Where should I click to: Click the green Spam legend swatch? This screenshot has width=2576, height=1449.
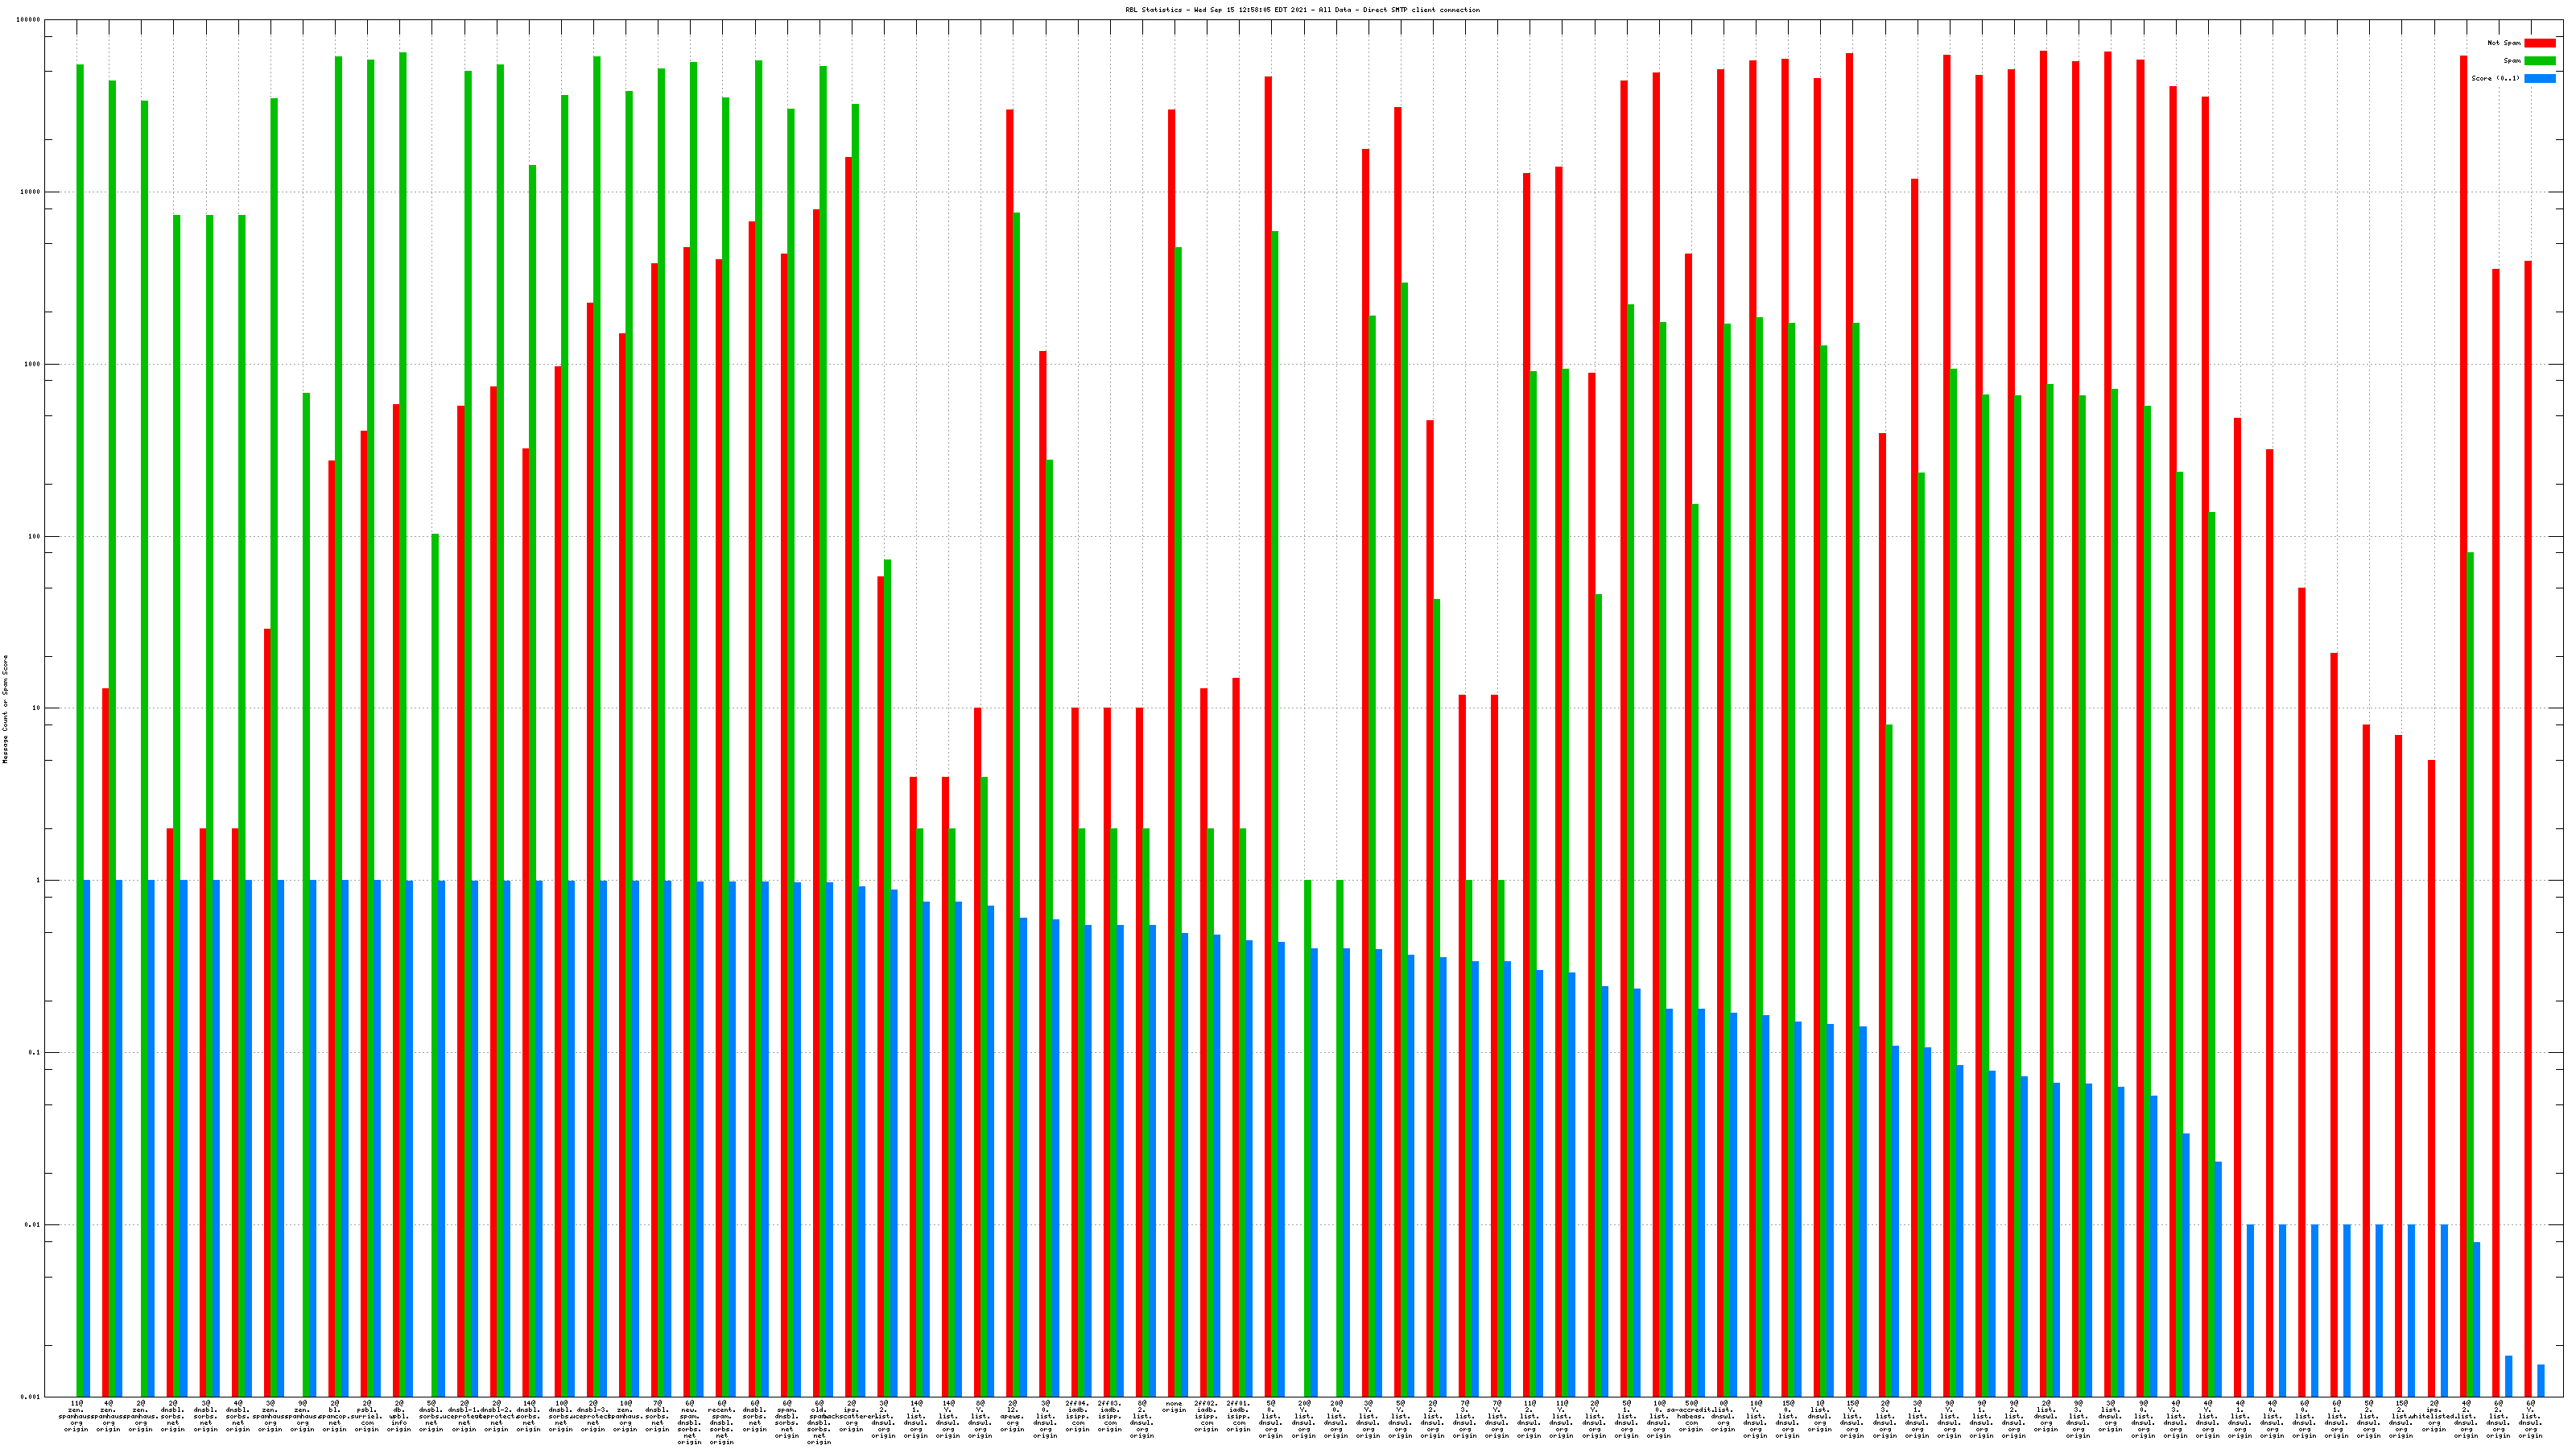click(2539, 61)
